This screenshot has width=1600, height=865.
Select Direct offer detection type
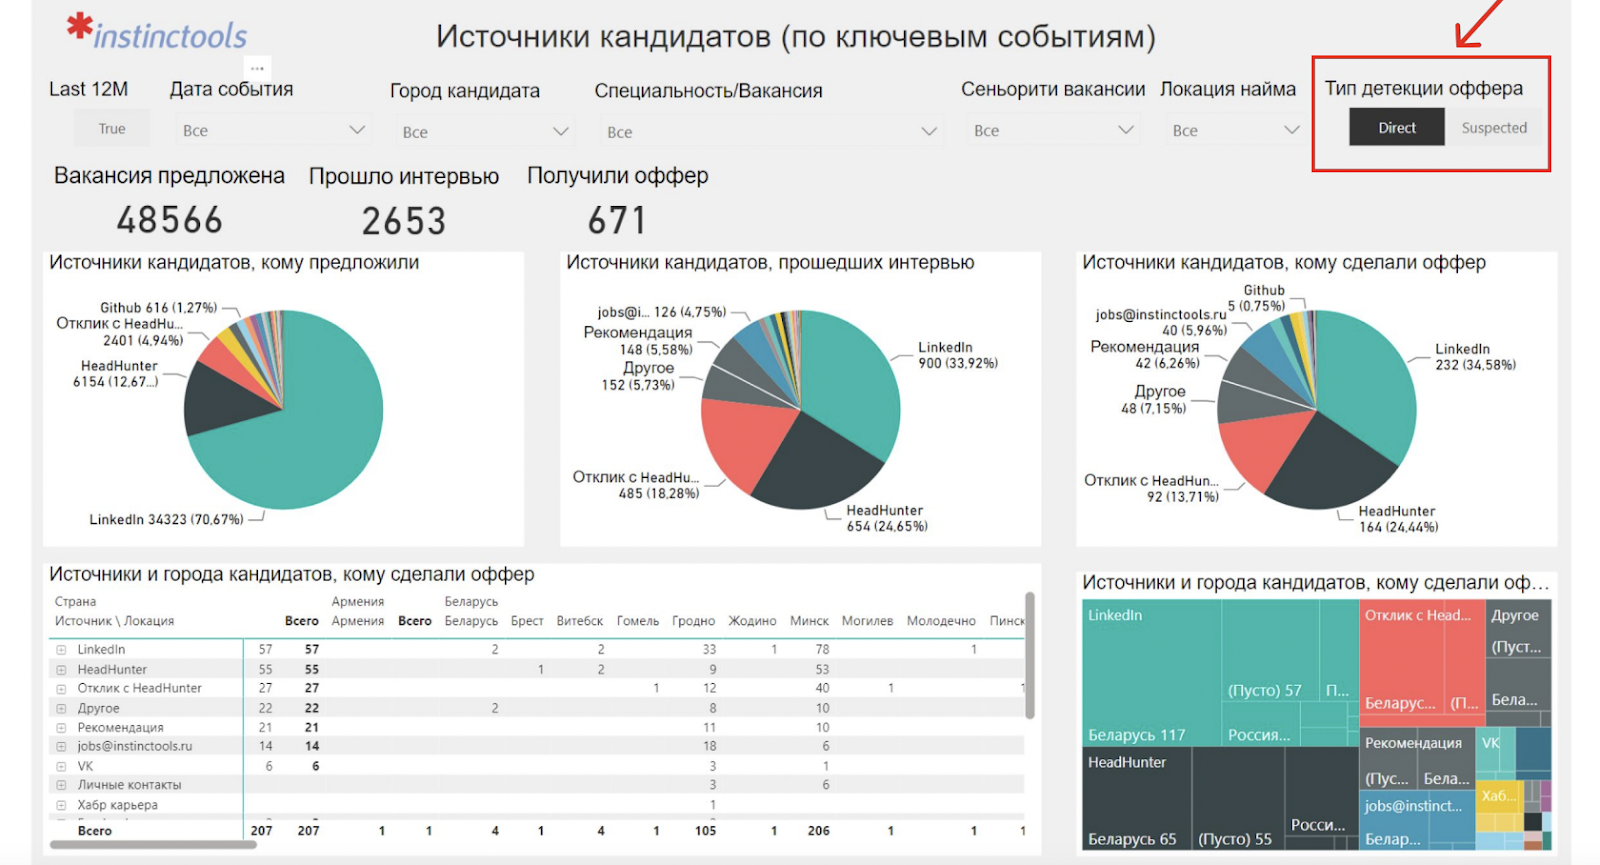tap(1396, 127)
